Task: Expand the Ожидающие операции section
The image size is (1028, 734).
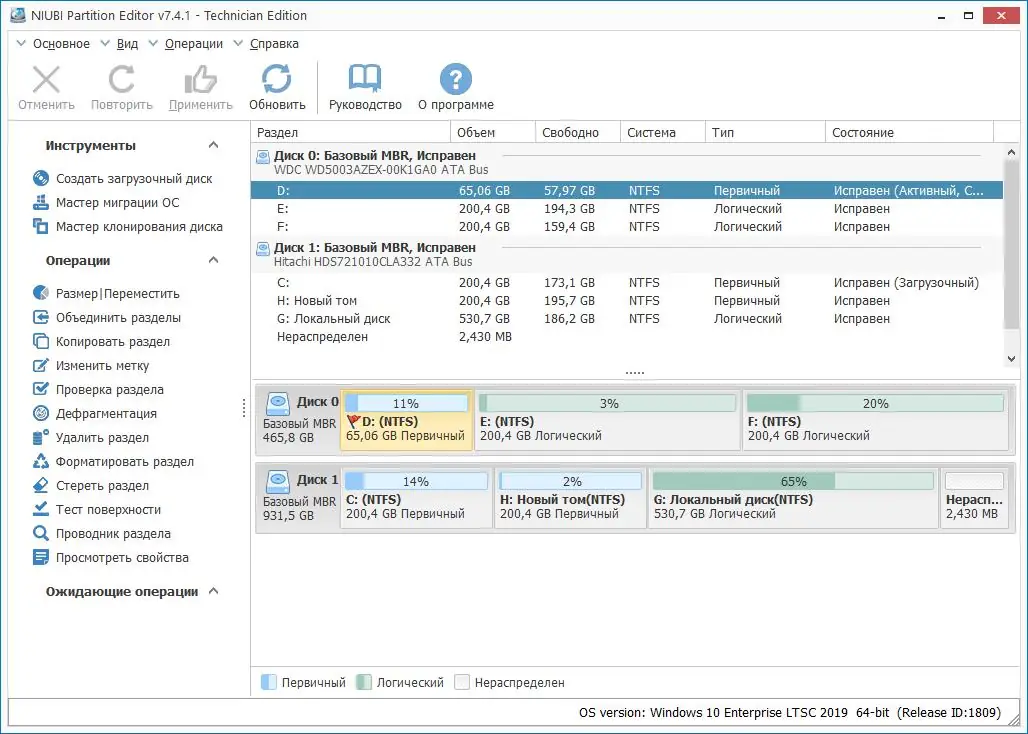Action: (x=211, y=591)
